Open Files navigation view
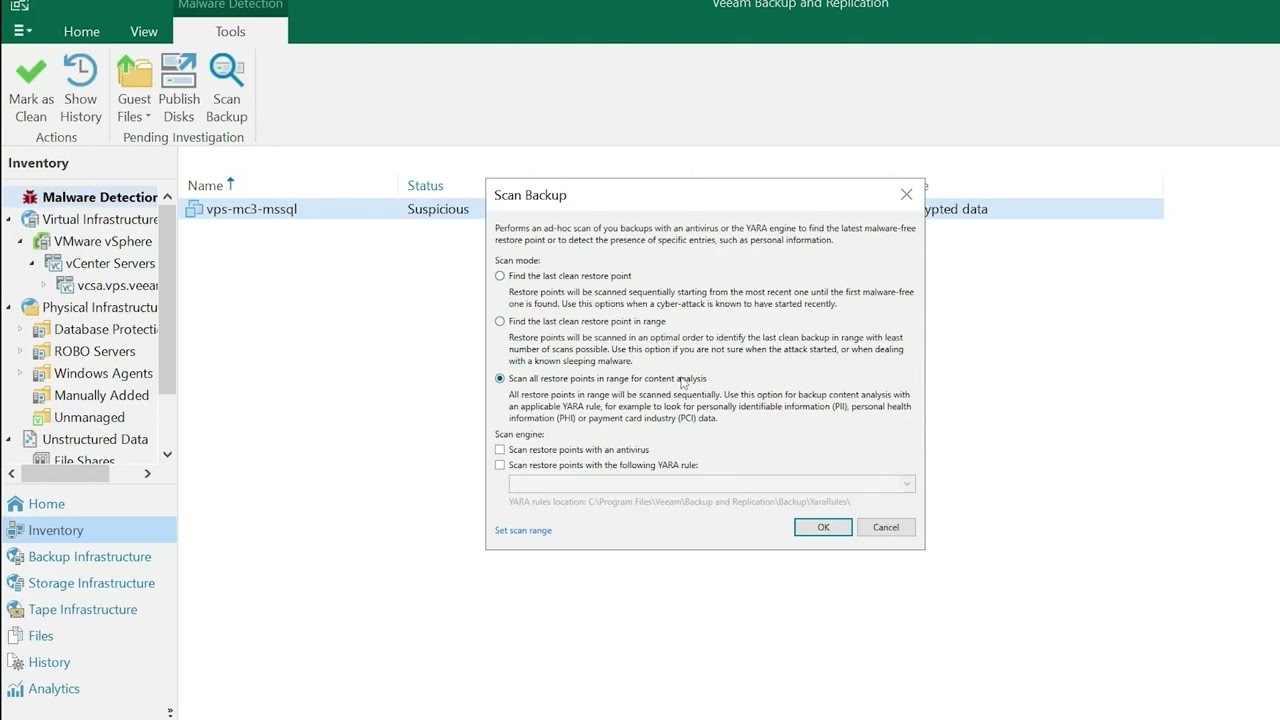 pyautogui.click(x=88, y=635)
